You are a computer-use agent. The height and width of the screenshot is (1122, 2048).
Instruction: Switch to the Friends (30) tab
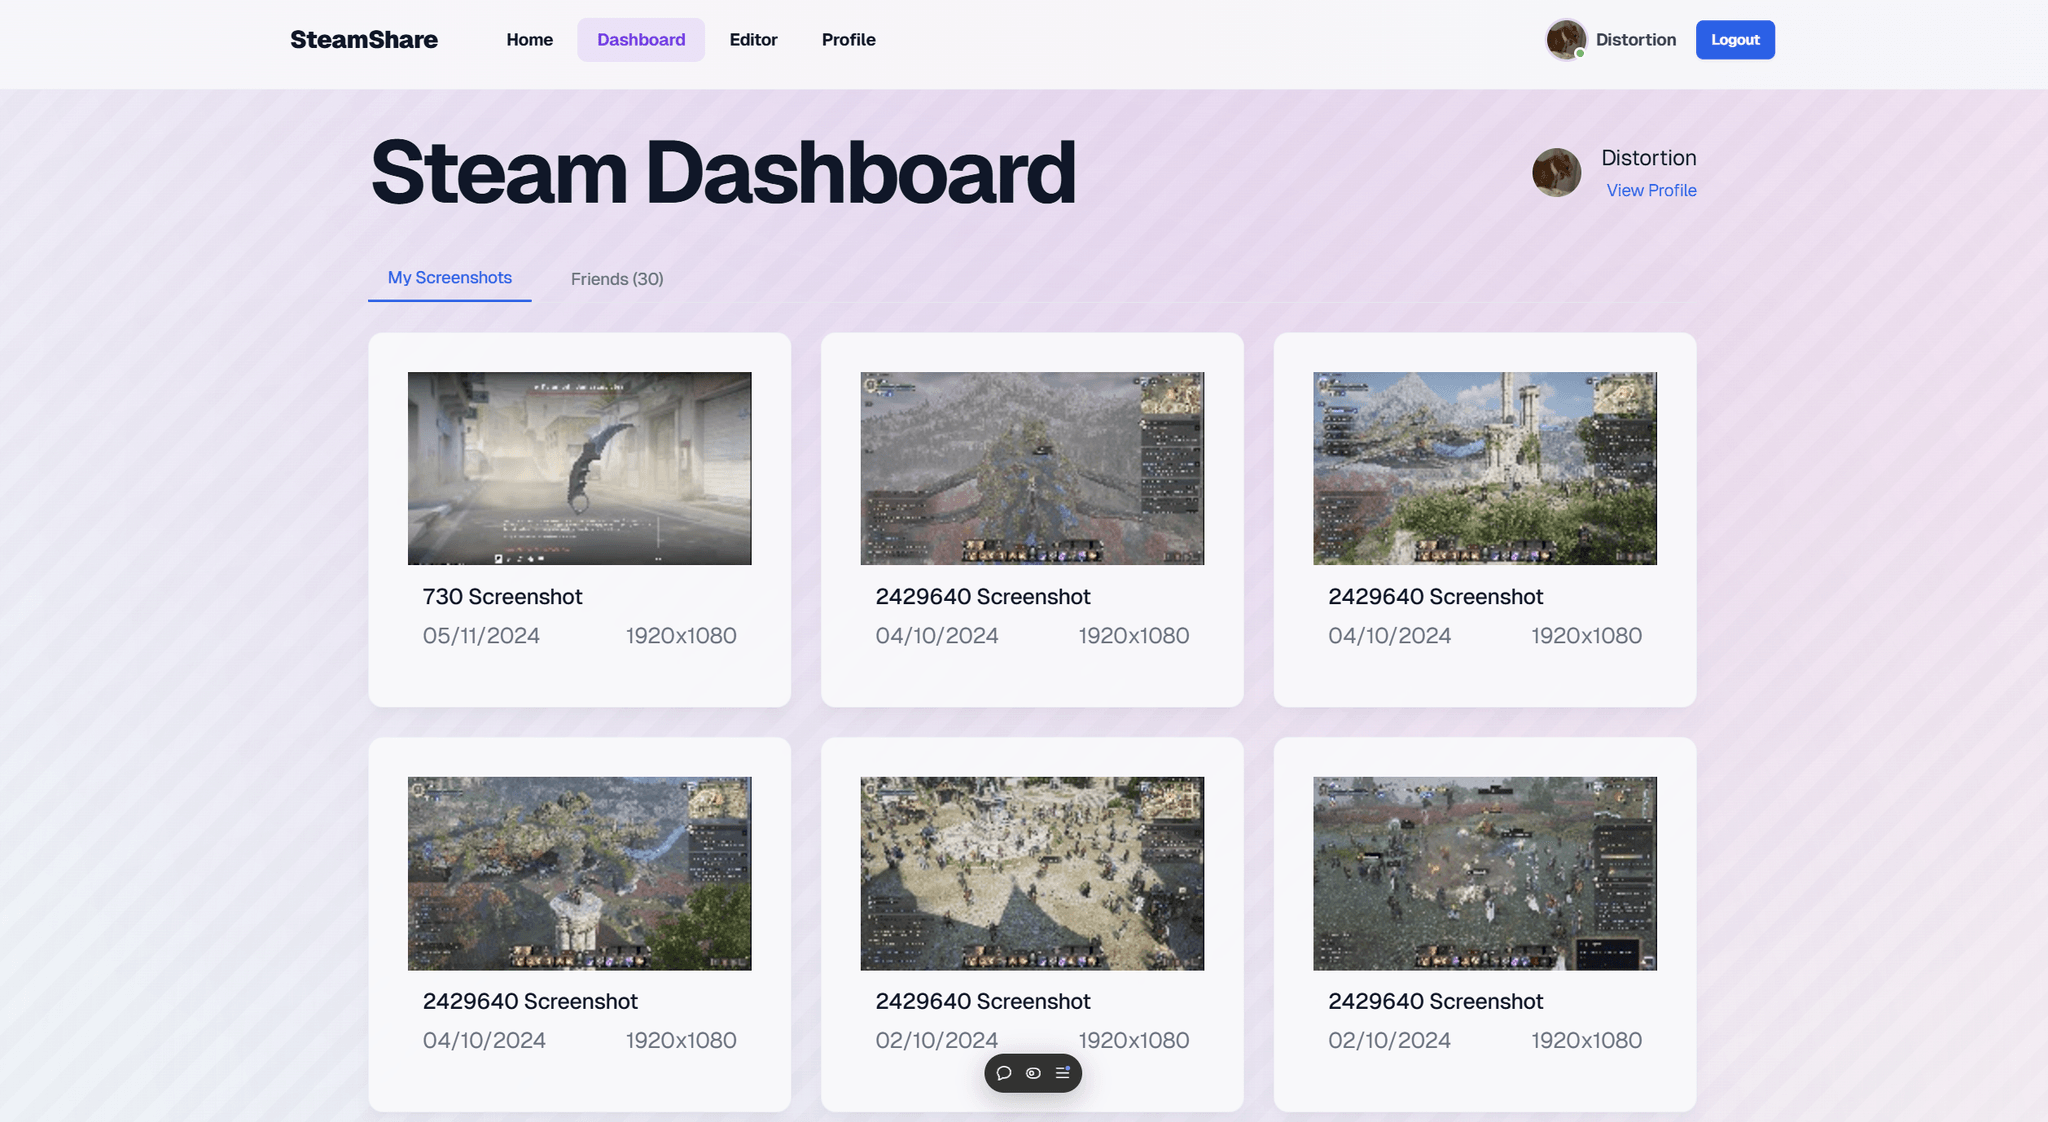(617, 279)
